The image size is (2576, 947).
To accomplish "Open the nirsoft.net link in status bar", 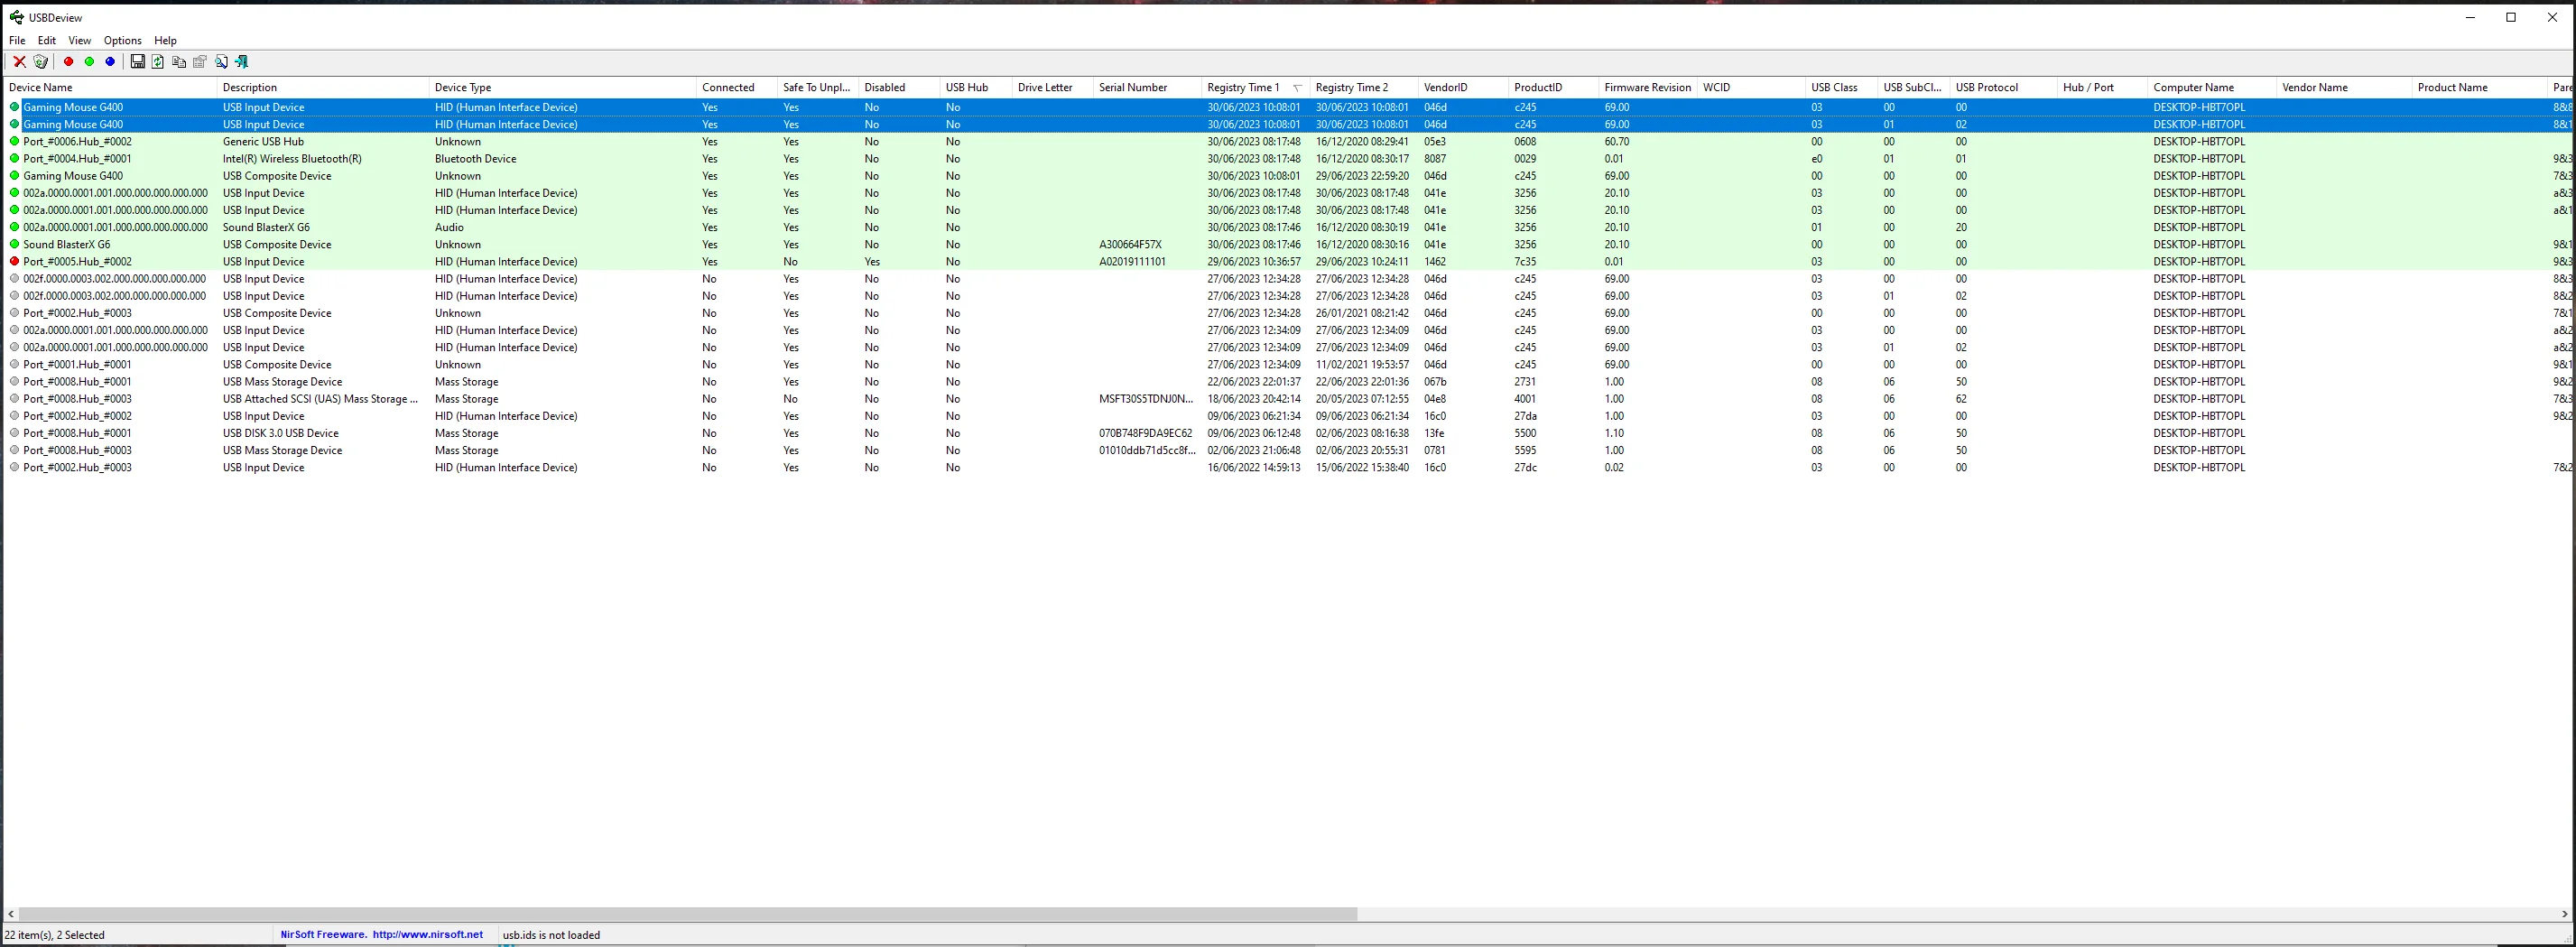I will pyautogui.click(x=428, y=935).
